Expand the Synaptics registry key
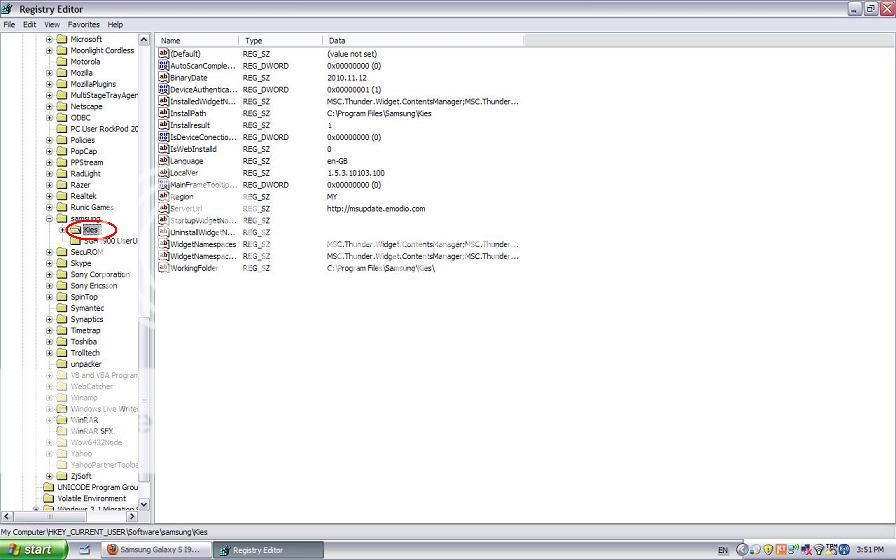The image size is (896, 560). click(x=49, y=319)
